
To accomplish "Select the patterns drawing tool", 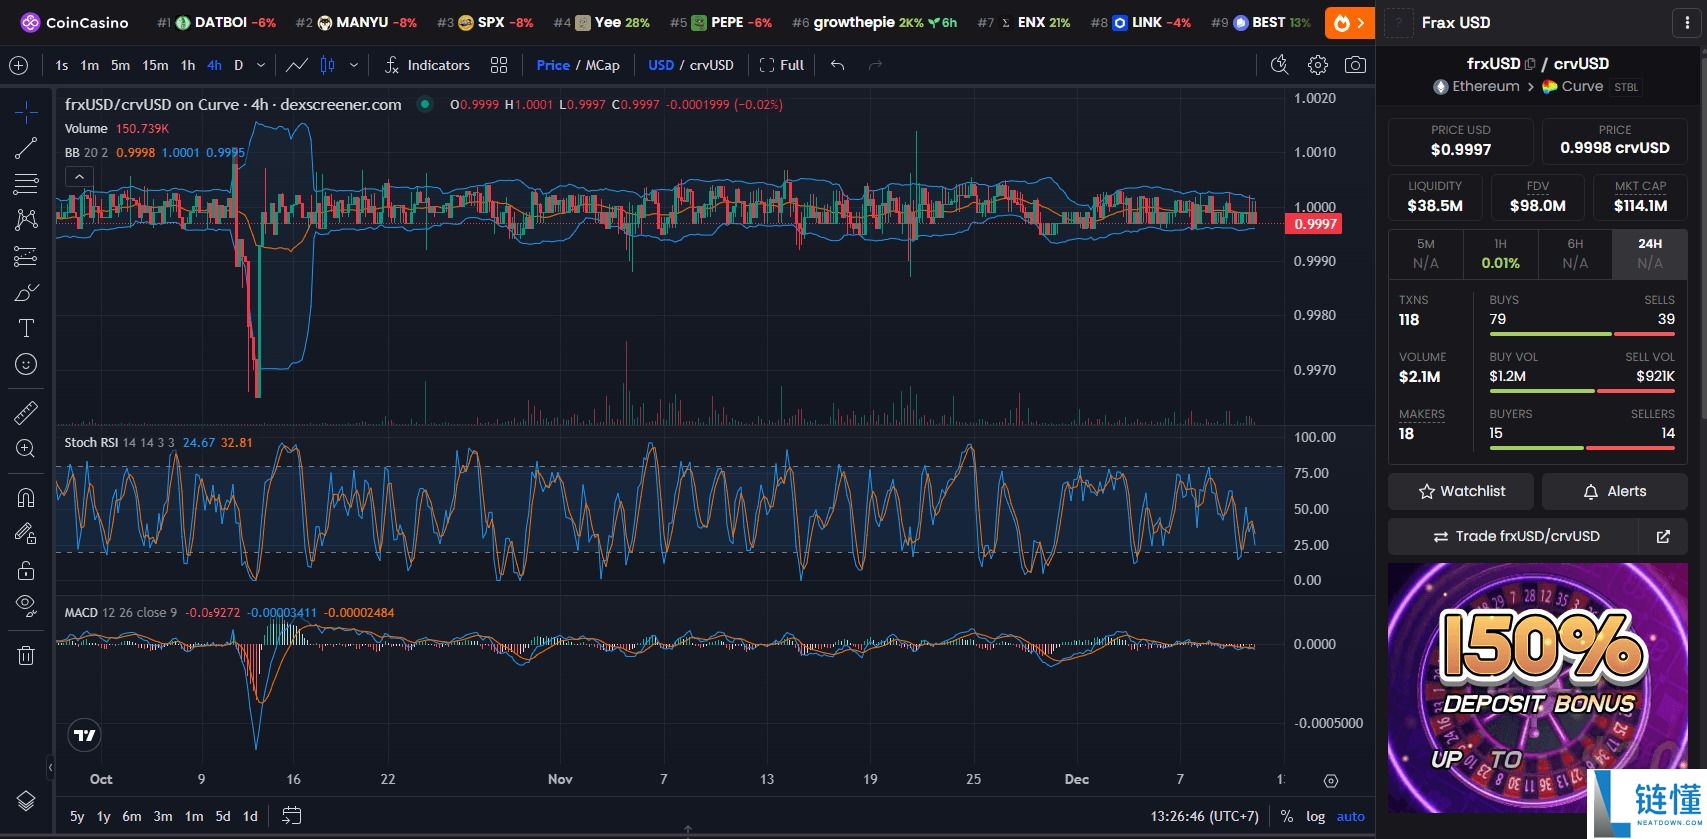I will (x=26, y=220).
